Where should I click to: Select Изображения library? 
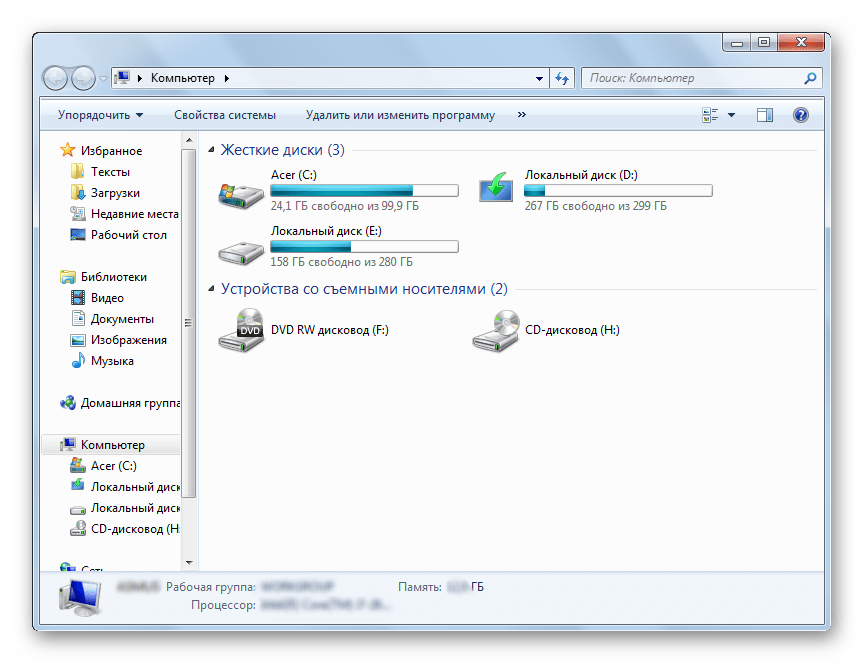[128, 340]
